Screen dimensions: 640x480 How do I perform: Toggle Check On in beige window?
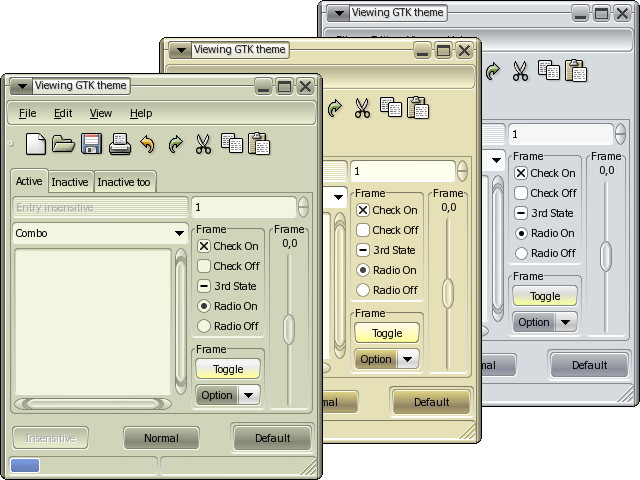(363, 210)
